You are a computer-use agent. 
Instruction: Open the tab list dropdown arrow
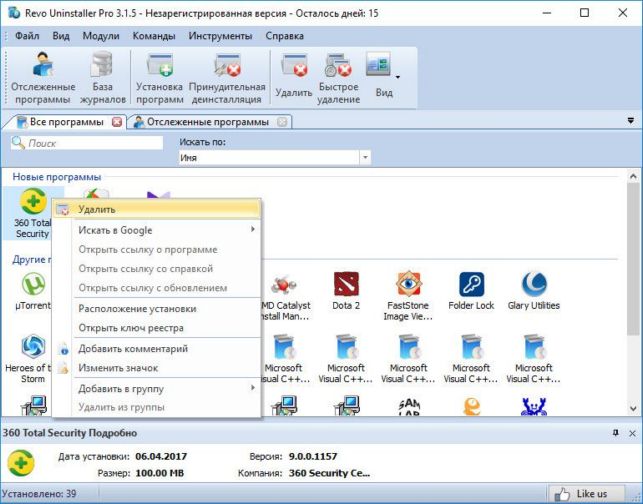(631, 121)
